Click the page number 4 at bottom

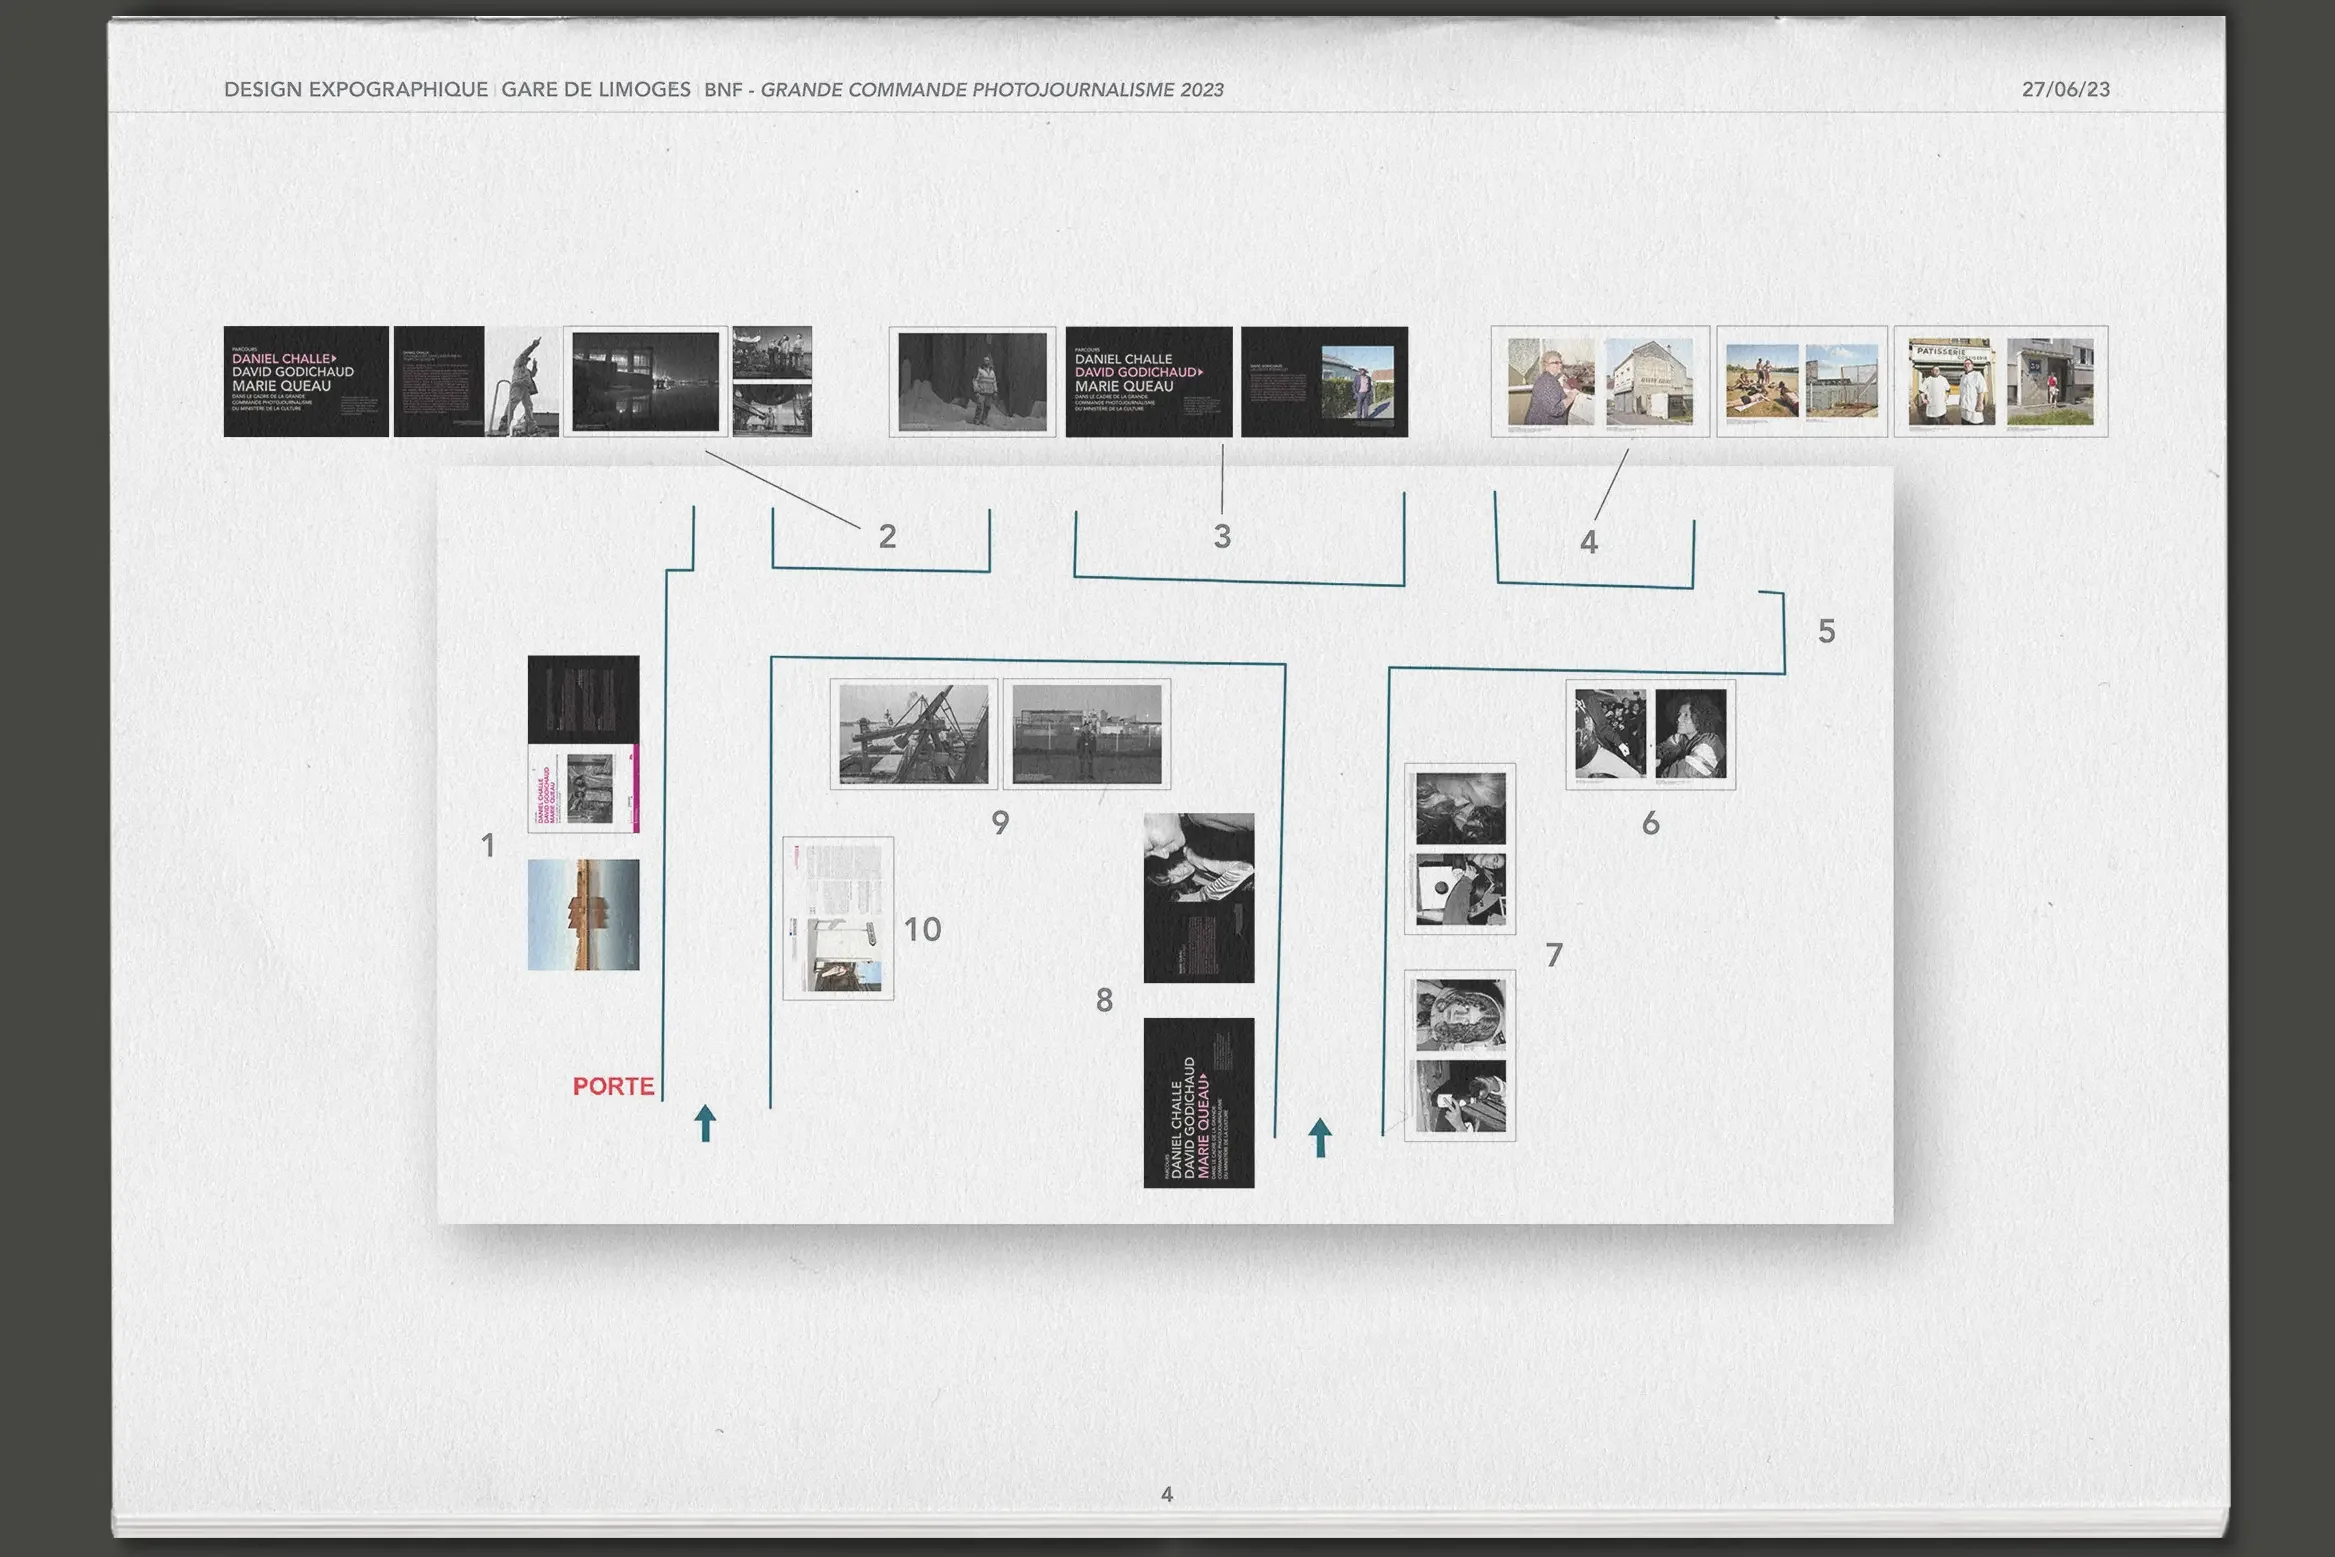[x=1166, y=1494]
